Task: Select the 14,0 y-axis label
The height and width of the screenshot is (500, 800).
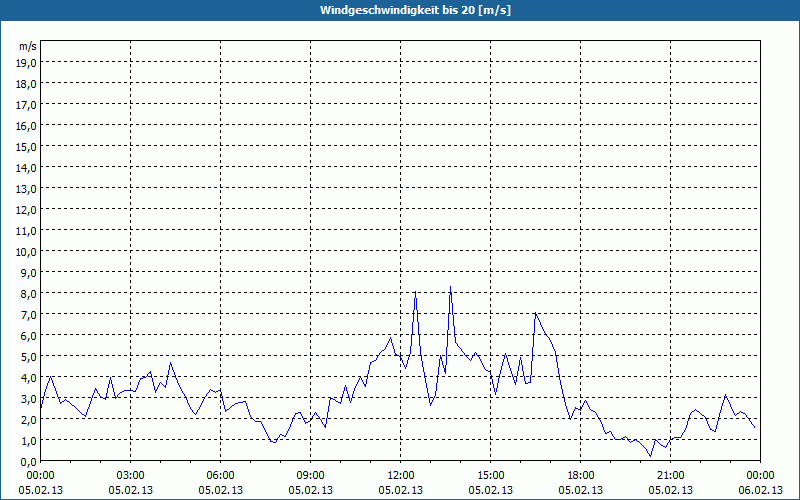Action: click(26, 168)
